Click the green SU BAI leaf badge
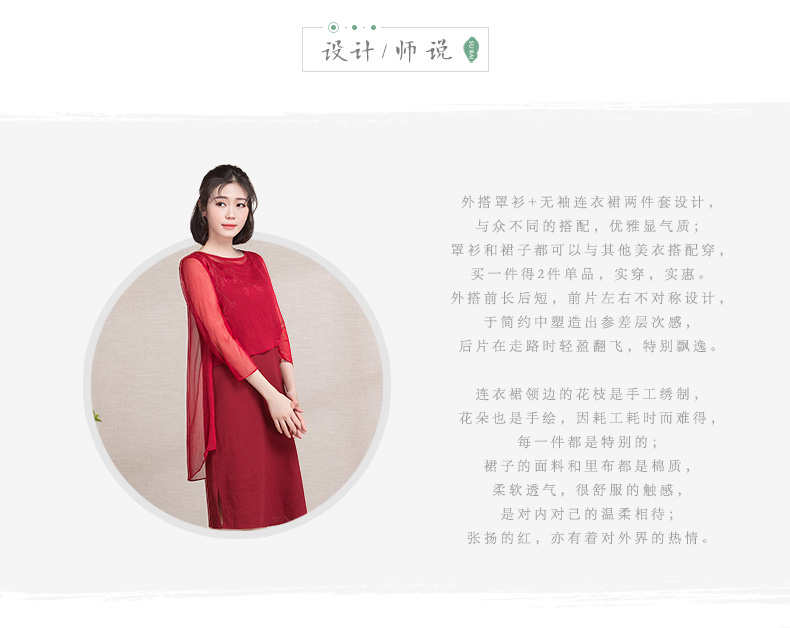 (x=471, y=49)
